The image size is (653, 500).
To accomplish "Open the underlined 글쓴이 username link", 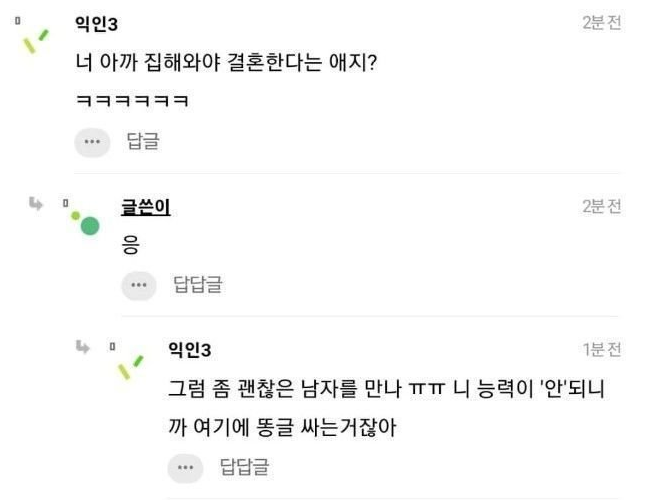I will [x=145, y=207].
